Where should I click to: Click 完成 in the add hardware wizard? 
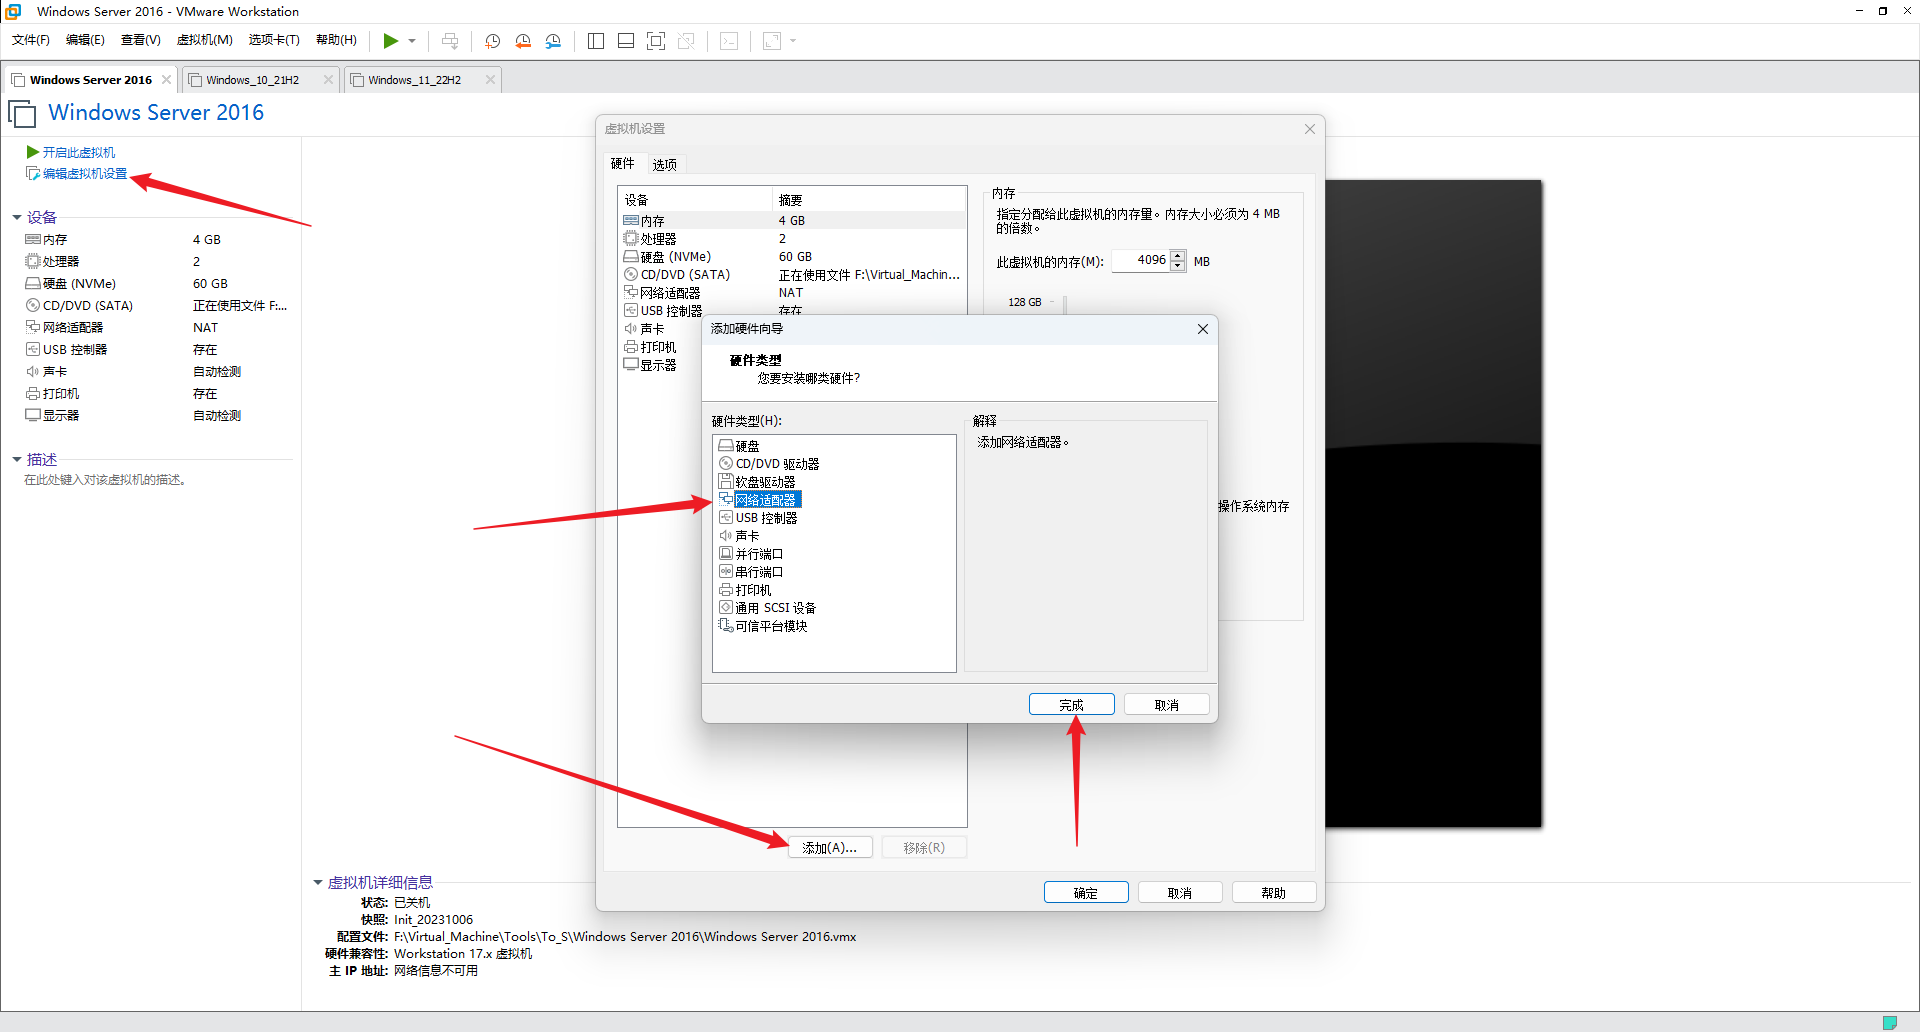pyautogui.click(x=1072, y=705)
